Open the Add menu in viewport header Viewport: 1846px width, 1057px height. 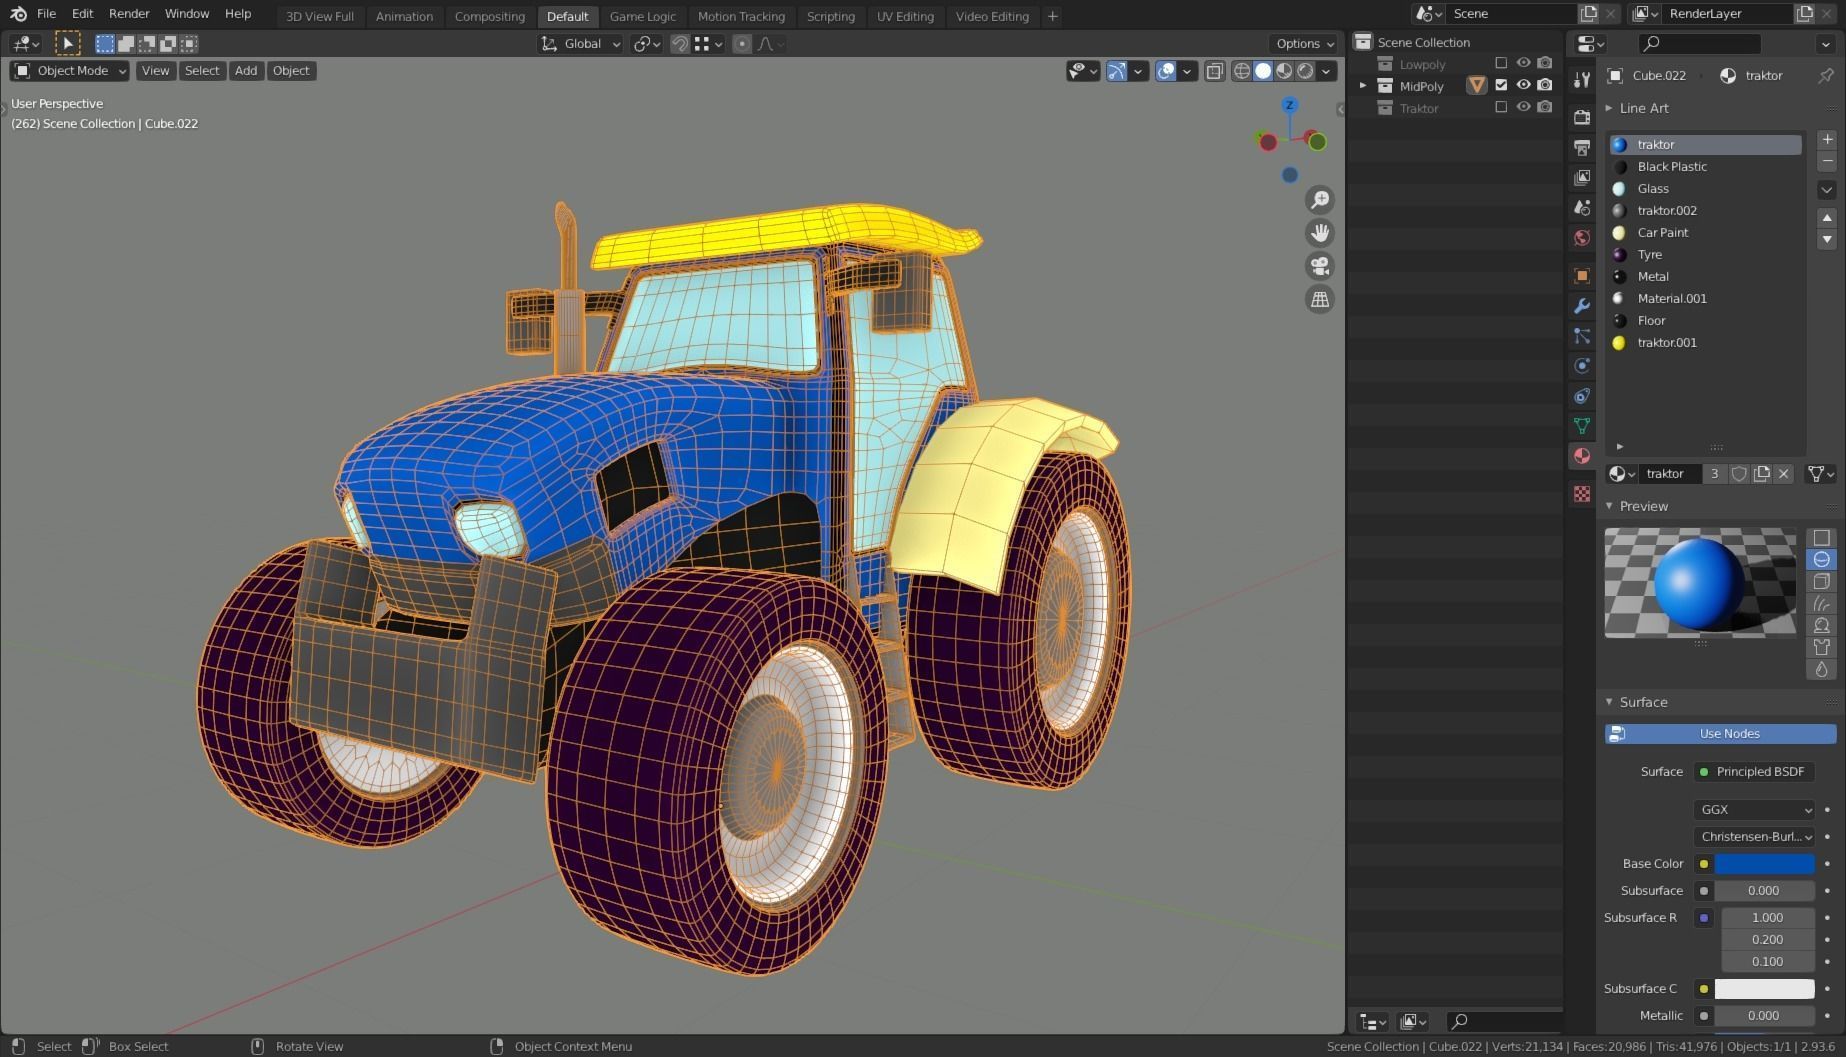tap(246, 71)
